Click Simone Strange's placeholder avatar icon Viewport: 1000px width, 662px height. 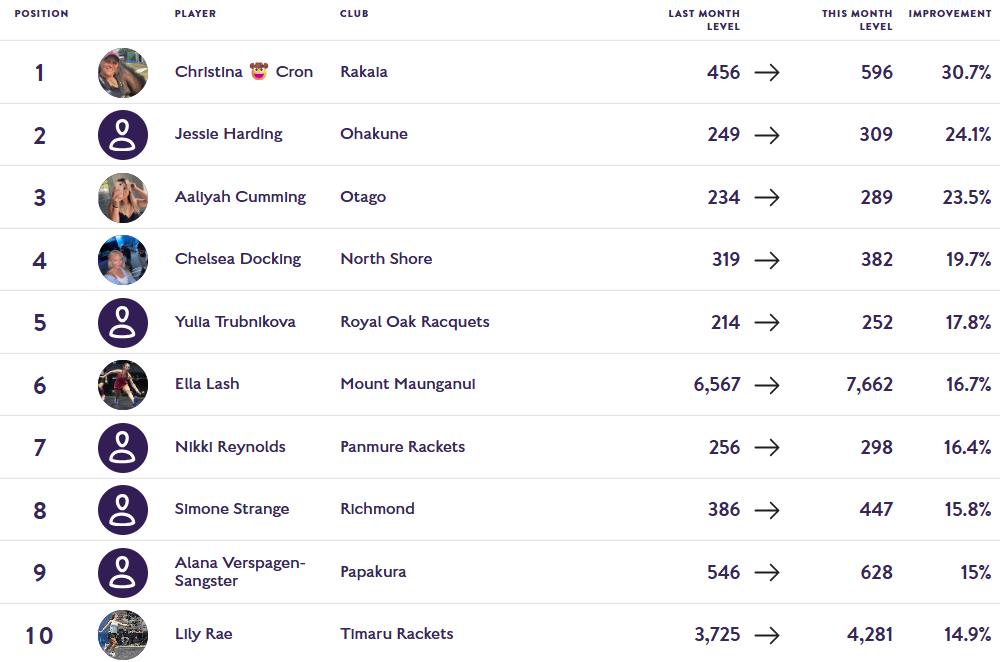point(123,510)
